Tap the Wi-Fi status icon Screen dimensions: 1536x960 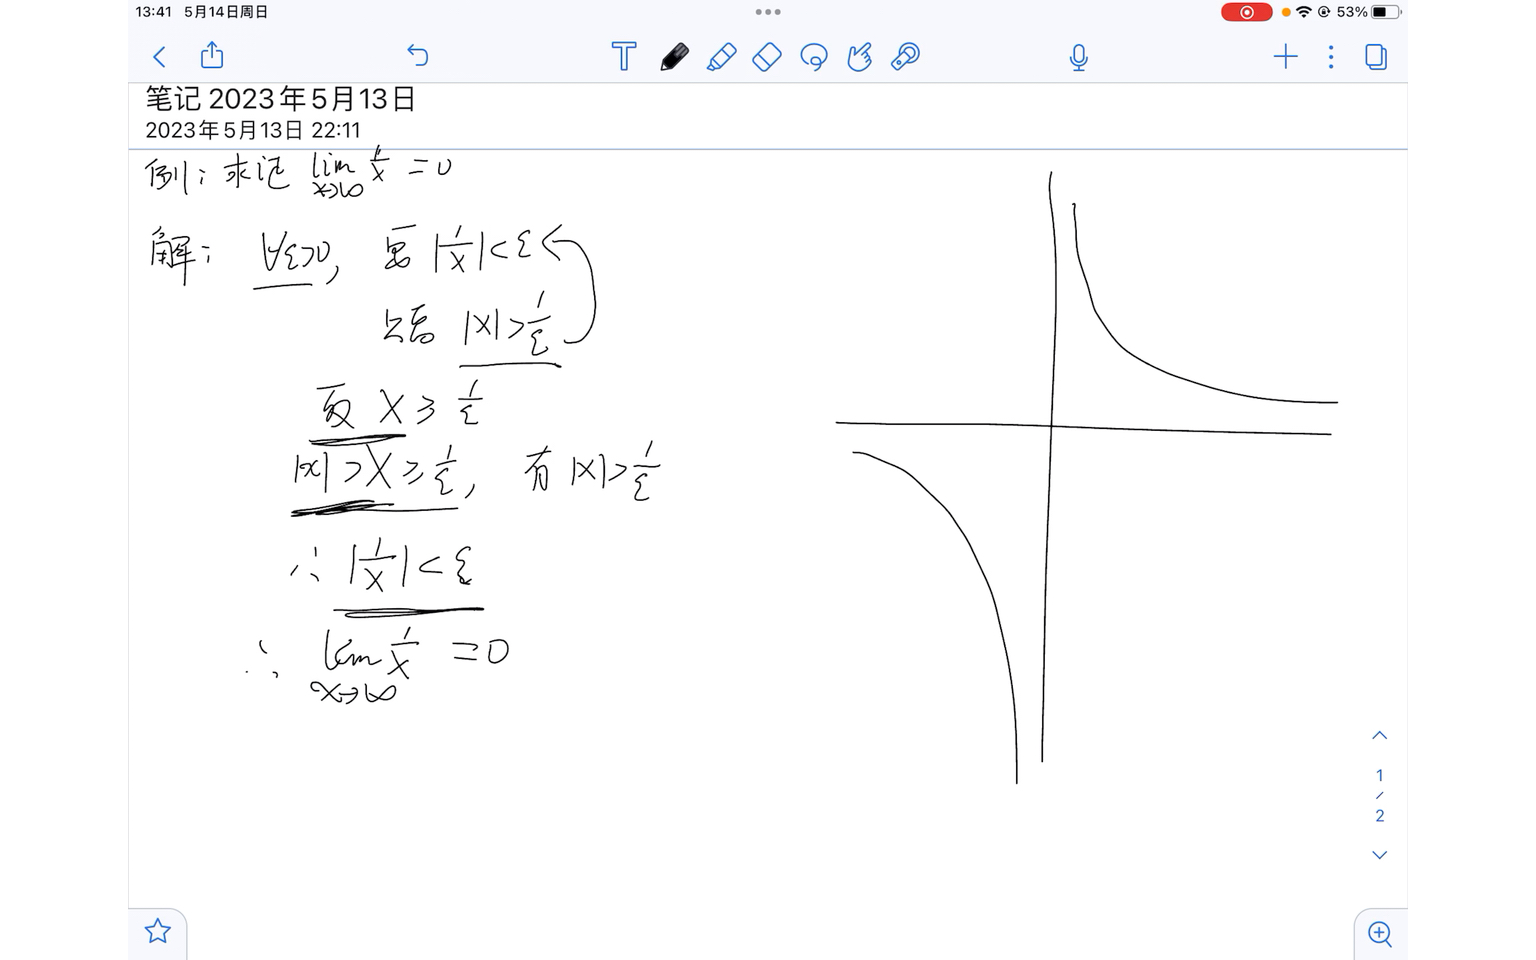coord(1303,12)
